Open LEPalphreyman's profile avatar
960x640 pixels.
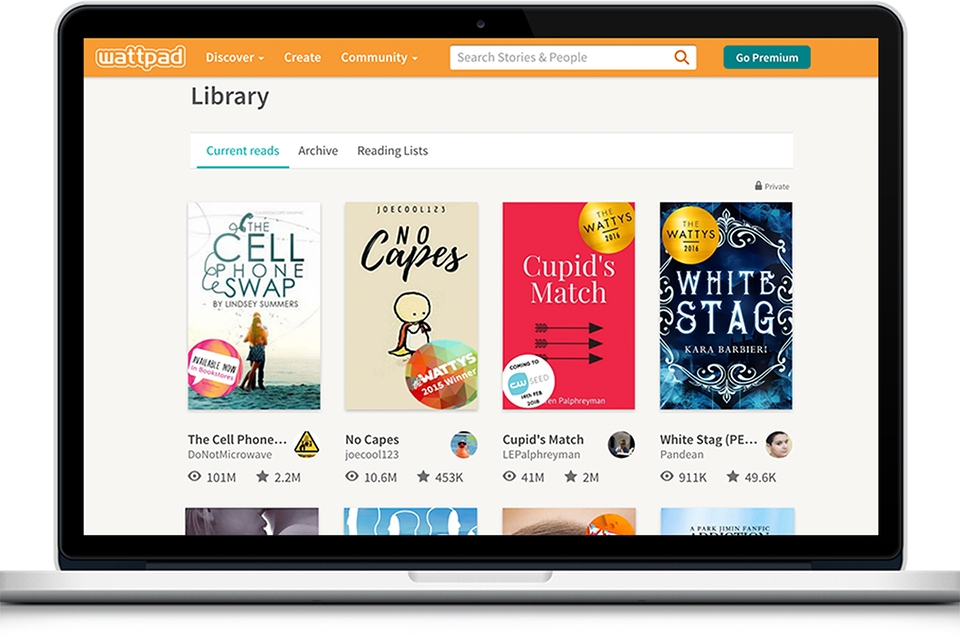tap(621, 445)
